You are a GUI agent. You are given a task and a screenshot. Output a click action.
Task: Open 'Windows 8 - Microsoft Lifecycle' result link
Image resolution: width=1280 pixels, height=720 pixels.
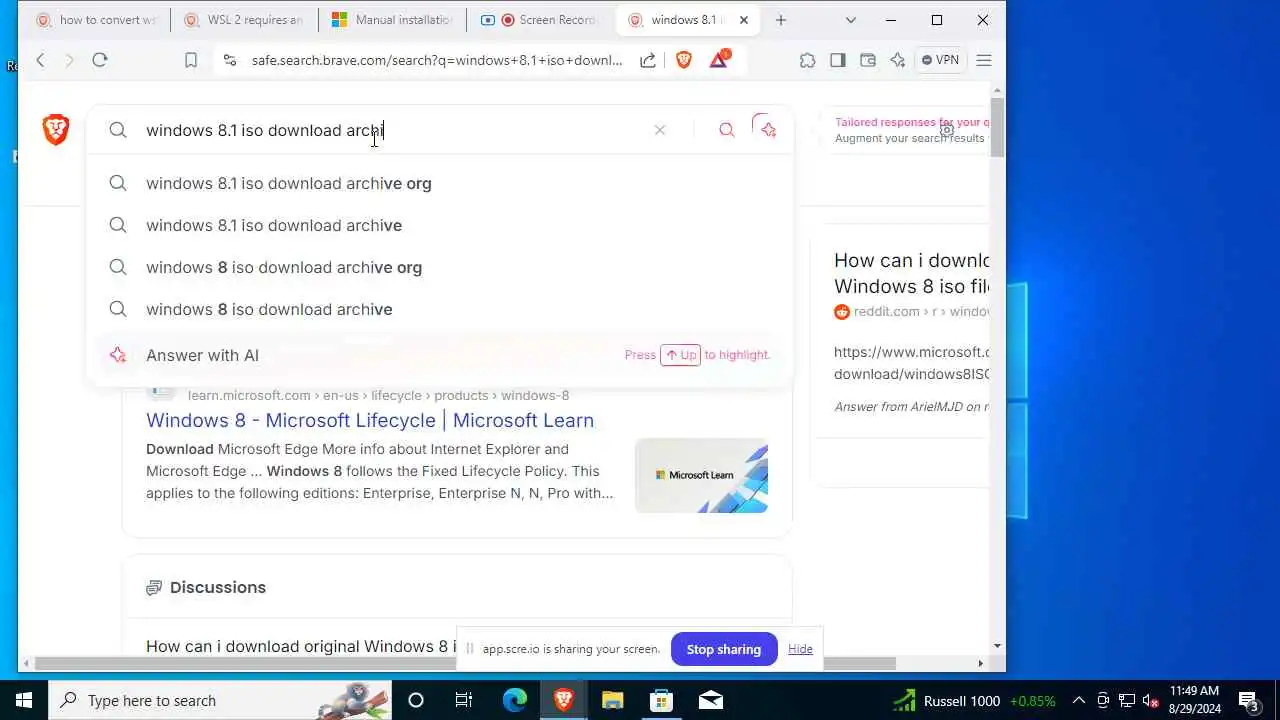pyautogui.click(x=370, y=420)
